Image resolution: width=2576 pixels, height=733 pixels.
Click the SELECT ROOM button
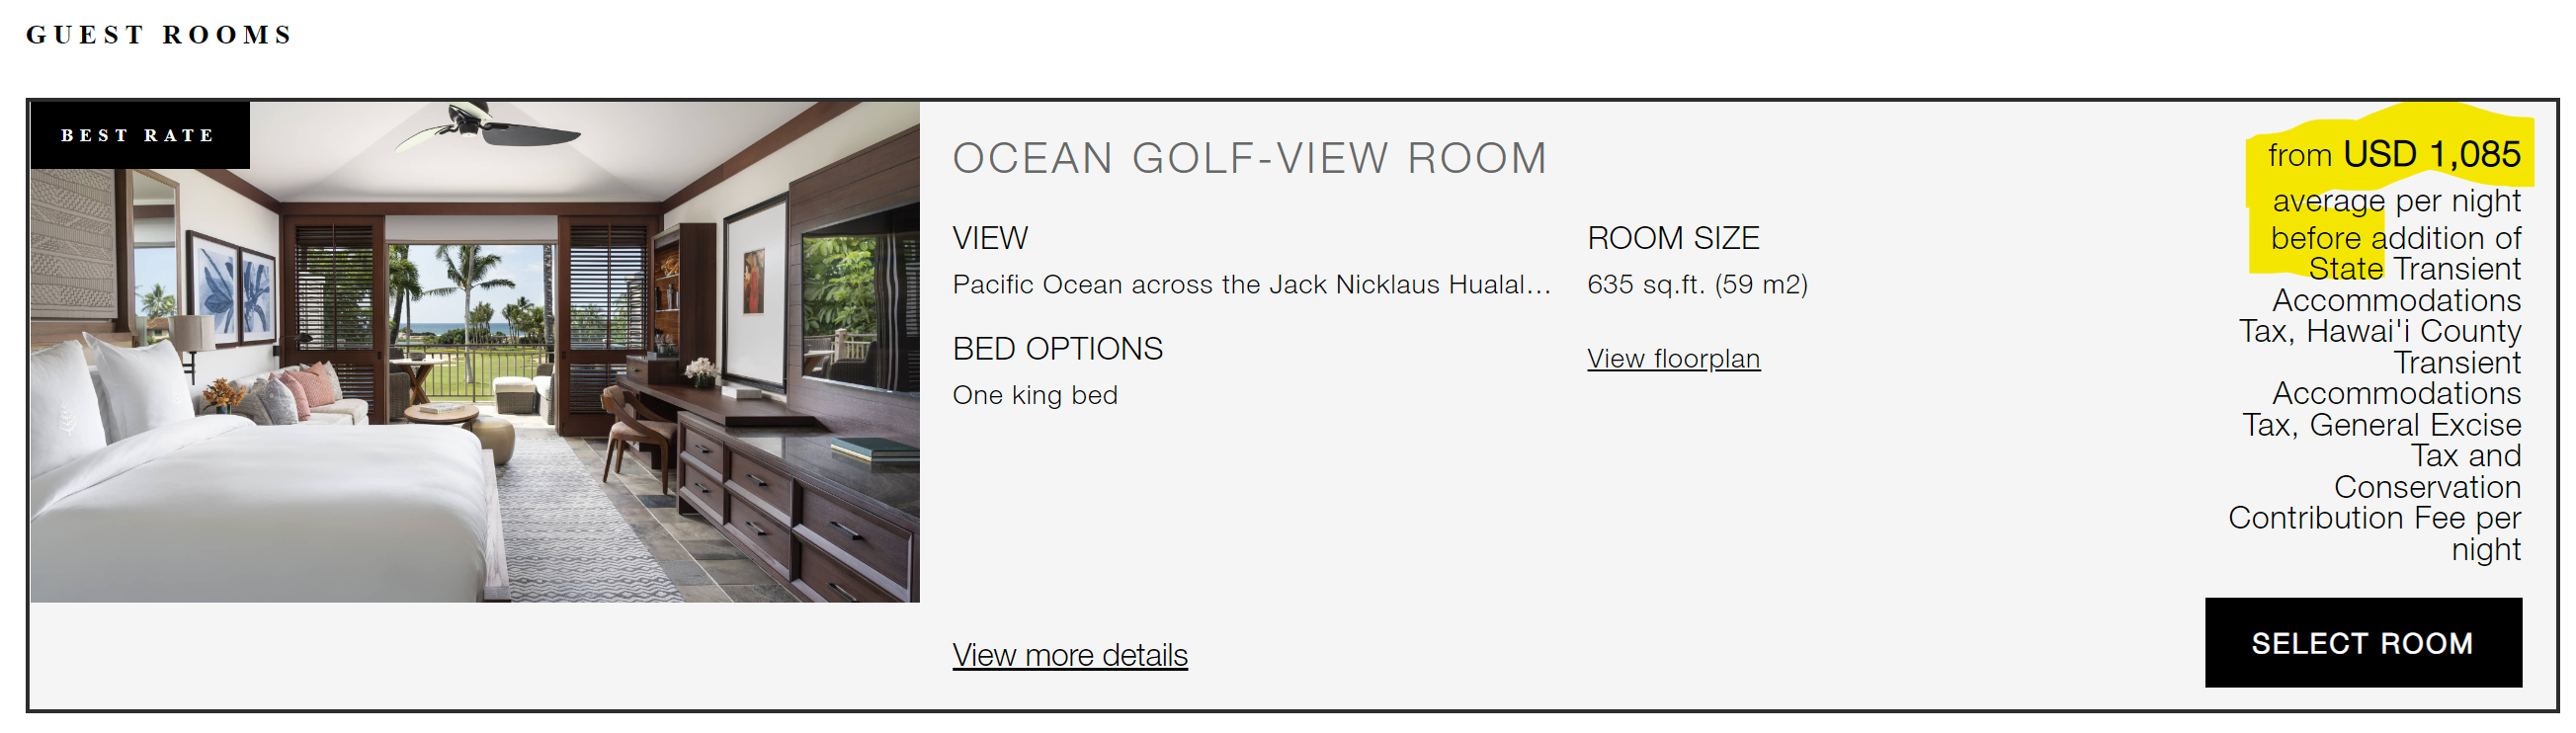coord(2363,642)
